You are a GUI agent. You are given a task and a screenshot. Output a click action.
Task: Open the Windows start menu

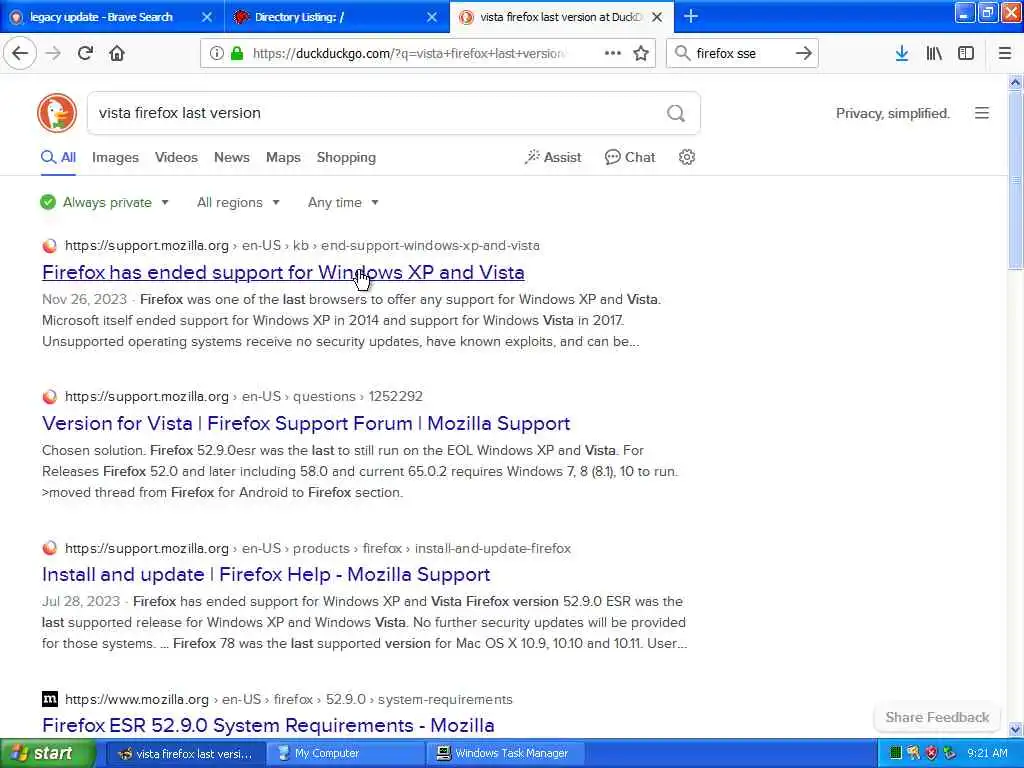click(47, 753)
